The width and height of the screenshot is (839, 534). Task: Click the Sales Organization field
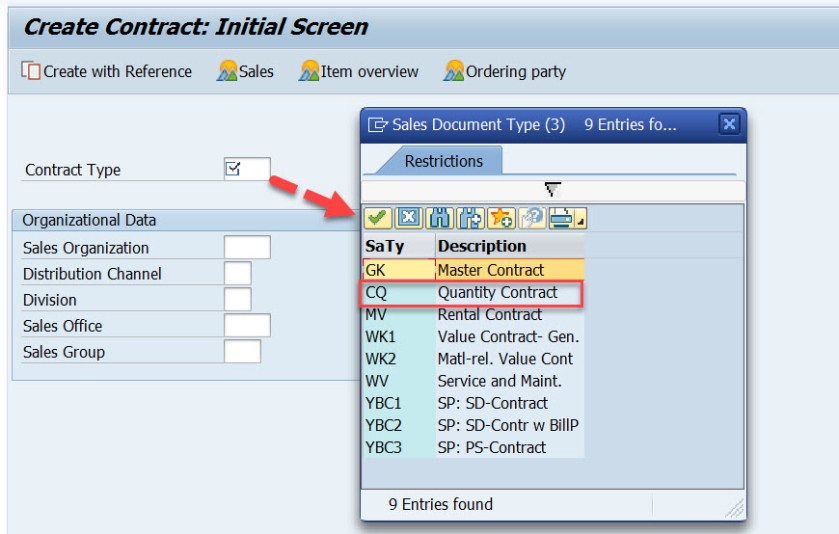[247, 248]
